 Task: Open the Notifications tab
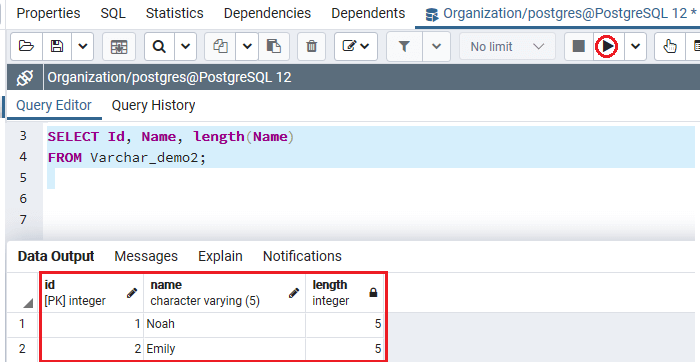click(302, 256)
